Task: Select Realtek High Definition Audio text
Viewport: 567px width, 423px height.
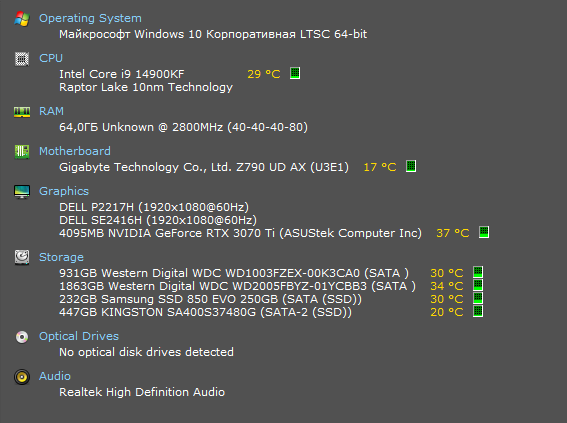Action: tap(142, 392)
